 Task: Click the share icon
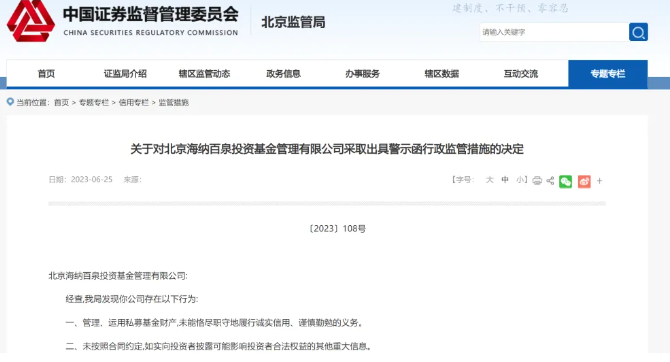pyautogui.click(x=550, y=181)
